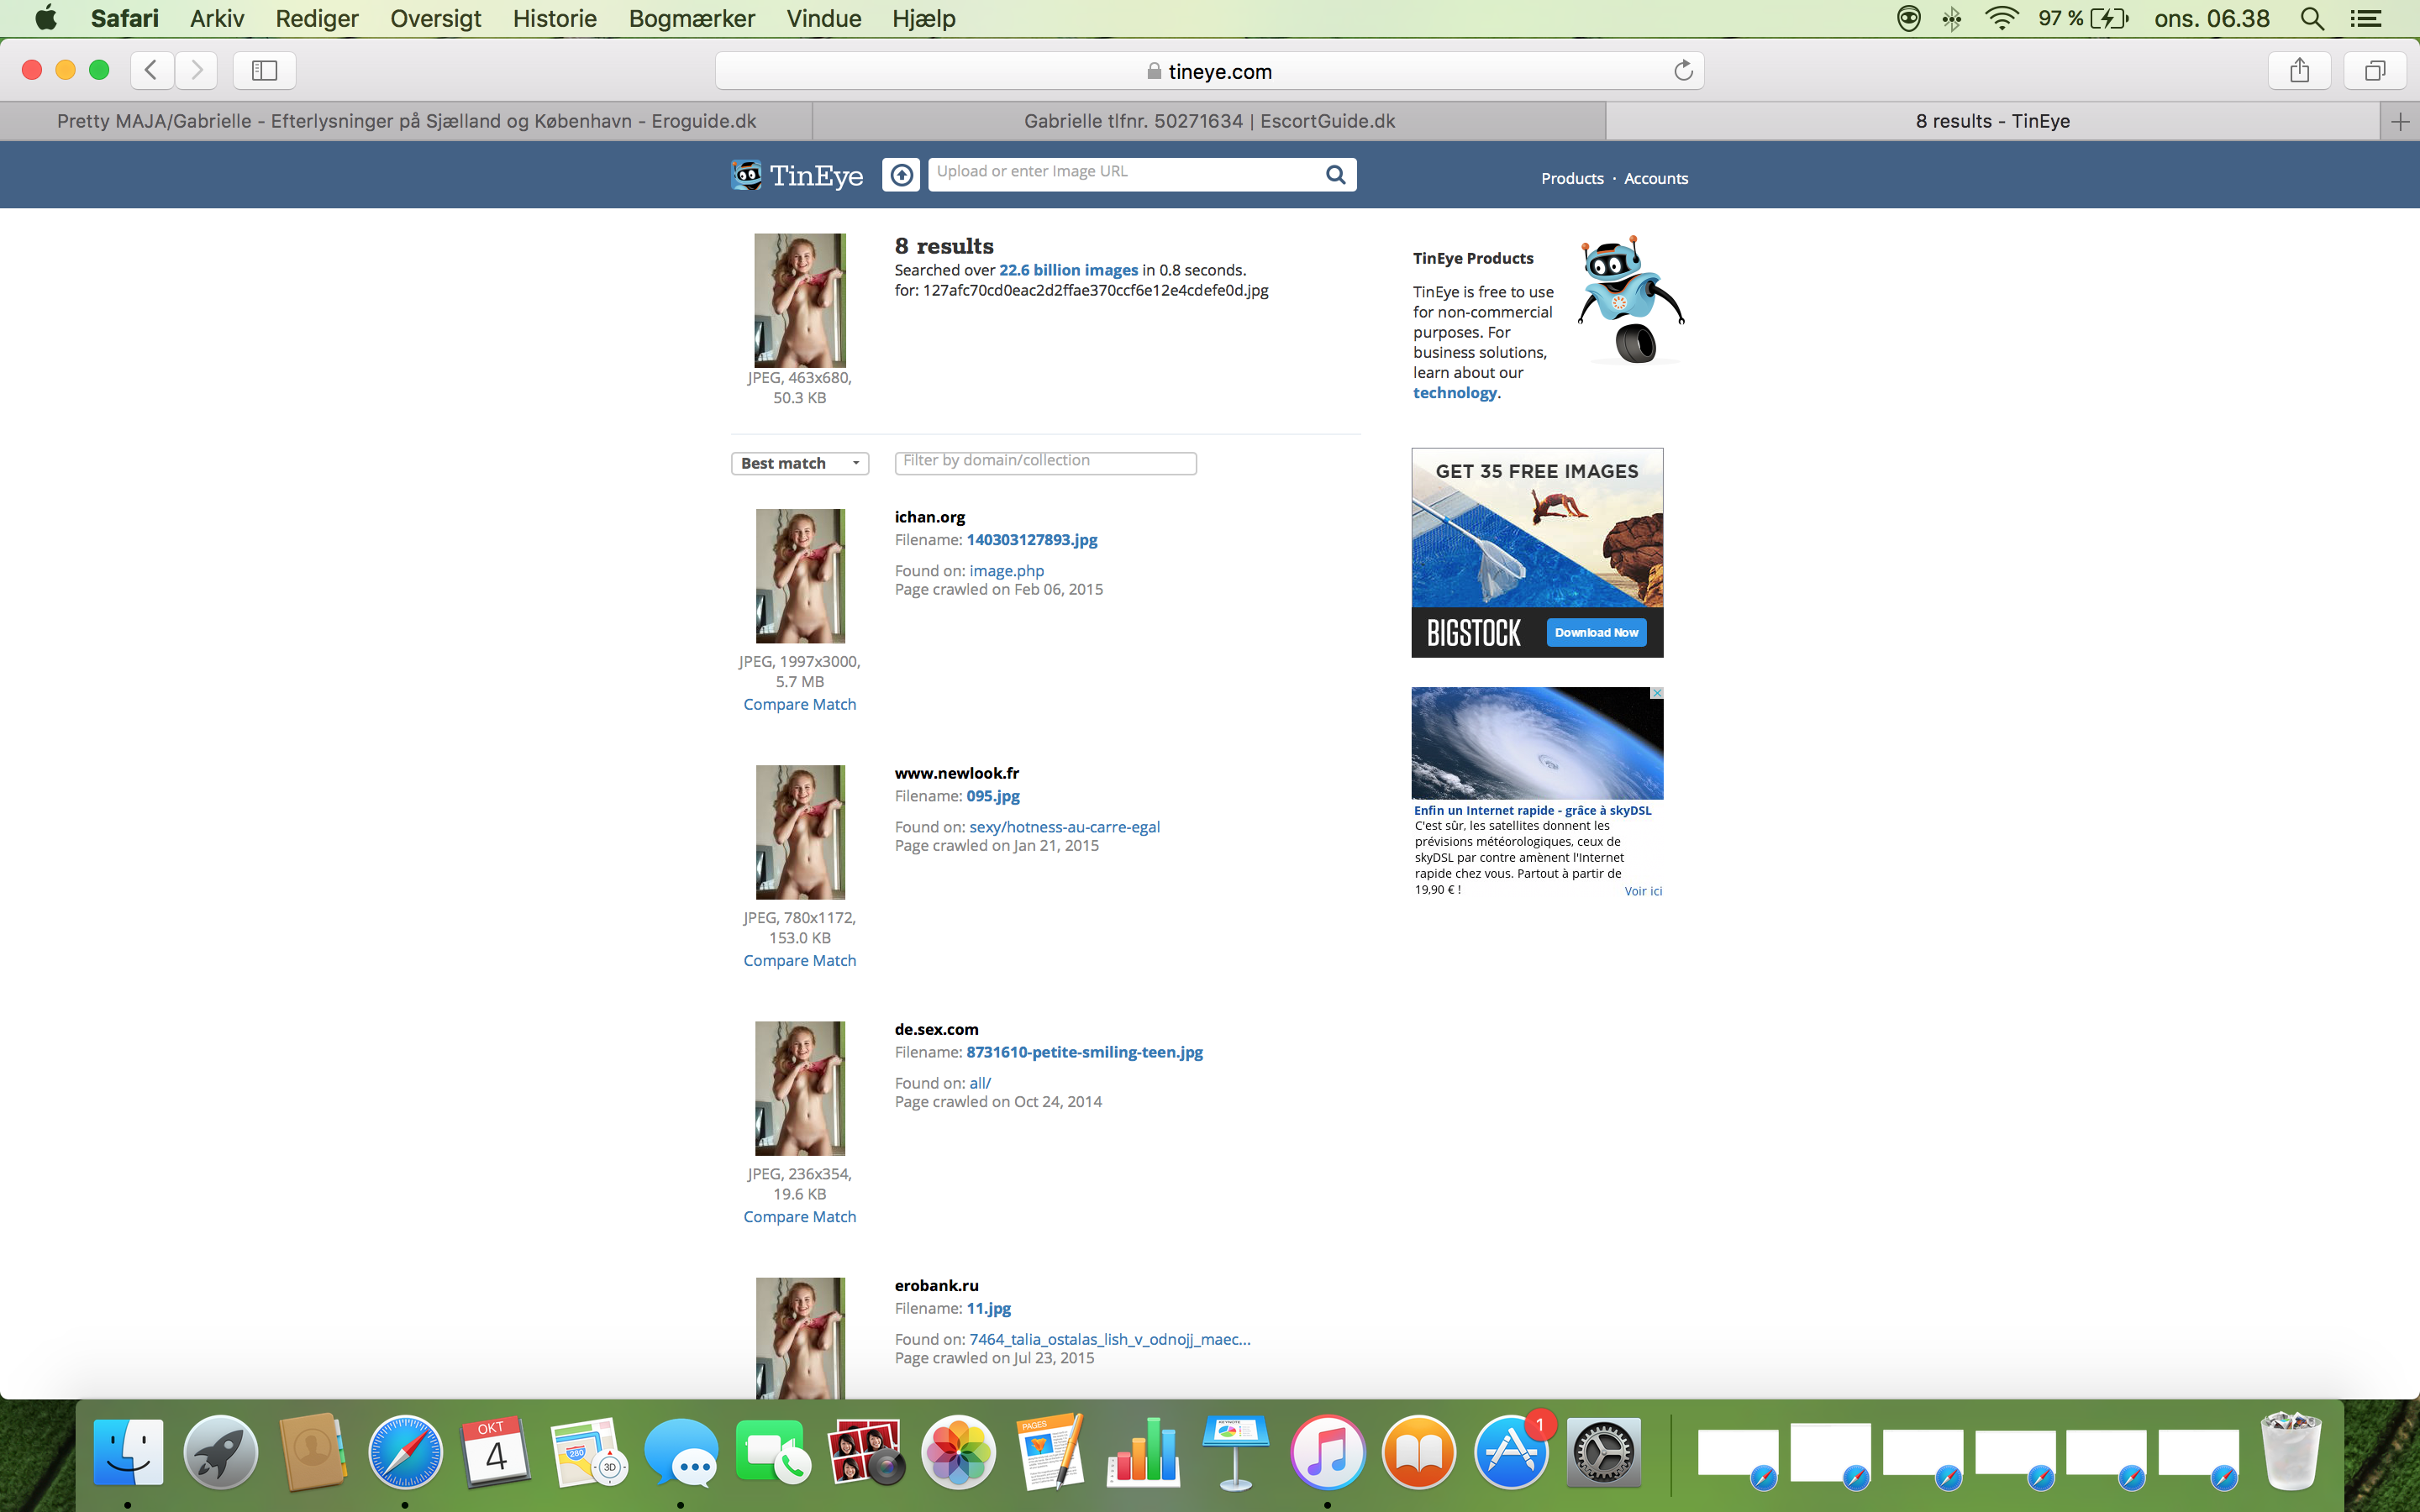Click the Products link in header
The height and width of the screenshot is (1512, 2420).
1572,178
